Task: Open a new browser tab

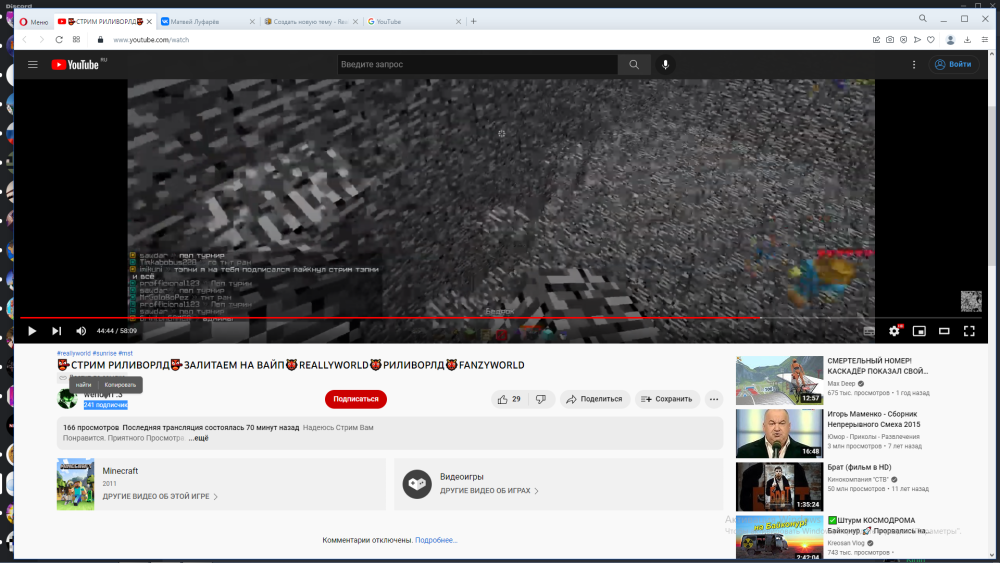Action: coord(473,22)
